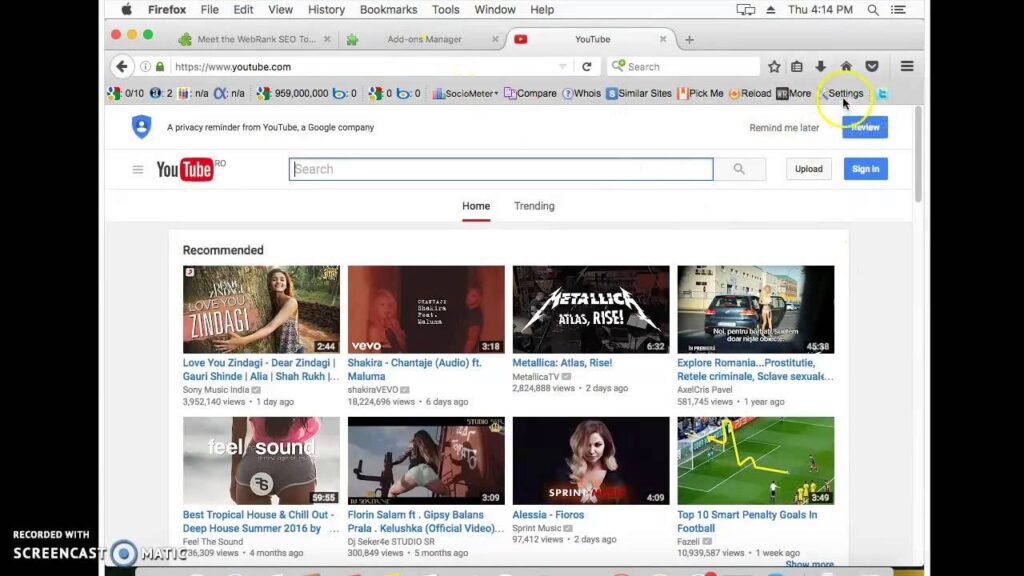Open Similar Sites from WebRank toolbar
Viewport: 1024px width, 576px height.
pyautogui.click(x=639, y=93)
